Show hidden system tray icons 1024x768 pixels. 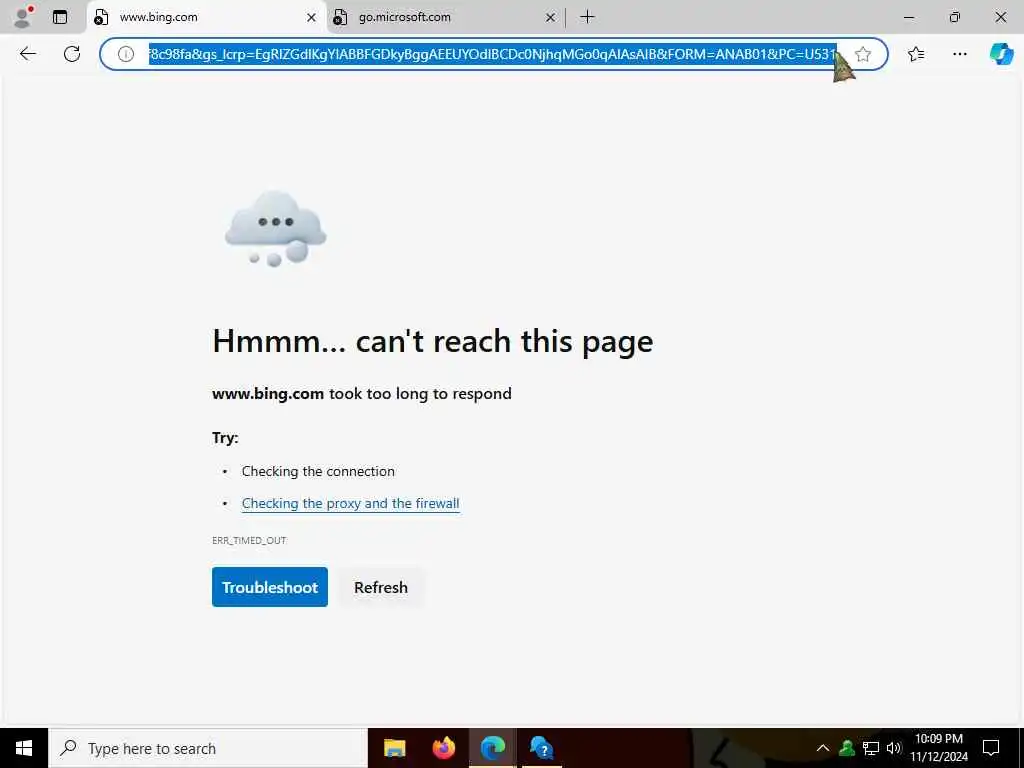tap(823, 748)
